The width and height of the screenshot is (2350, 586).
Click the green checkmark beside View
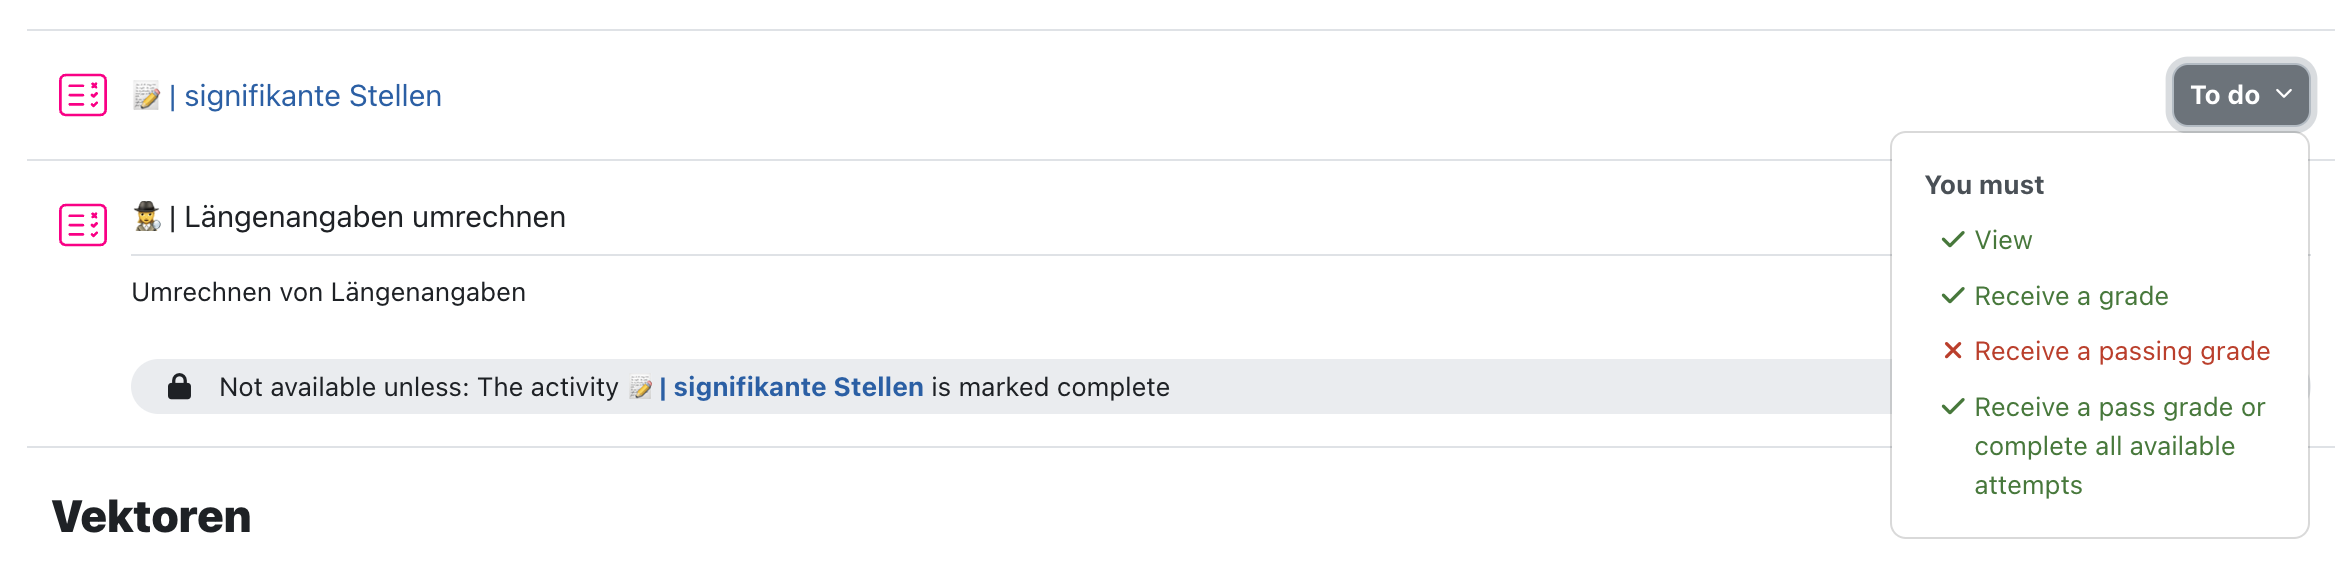coord(1952,240)
